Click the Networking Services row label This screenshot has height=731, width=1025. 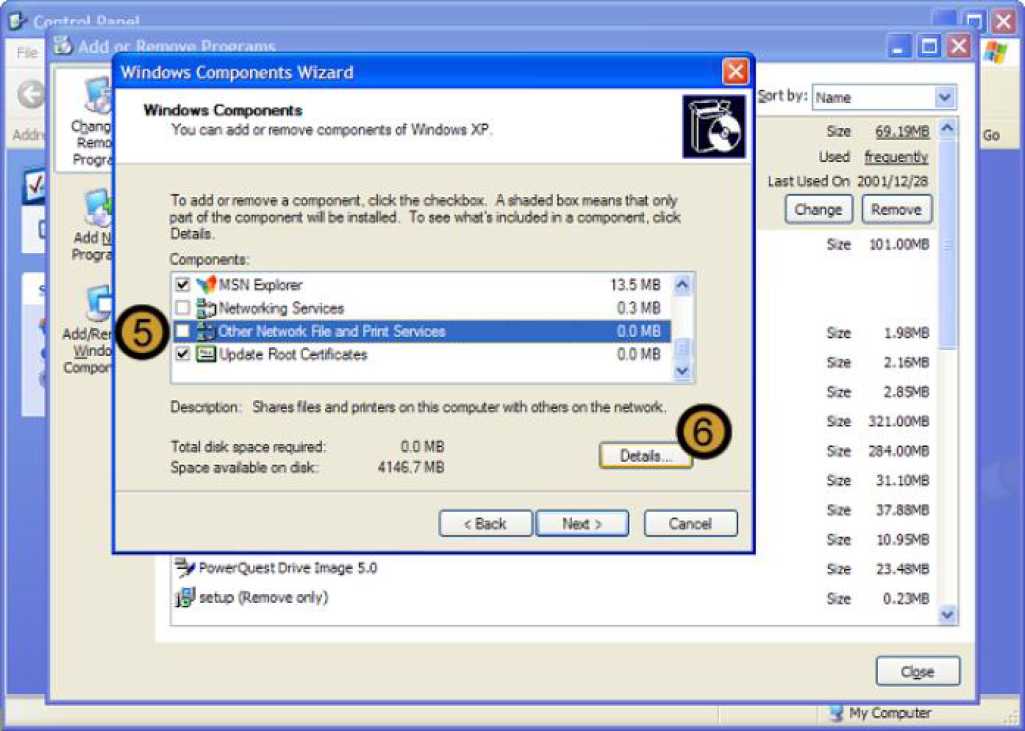281,308
